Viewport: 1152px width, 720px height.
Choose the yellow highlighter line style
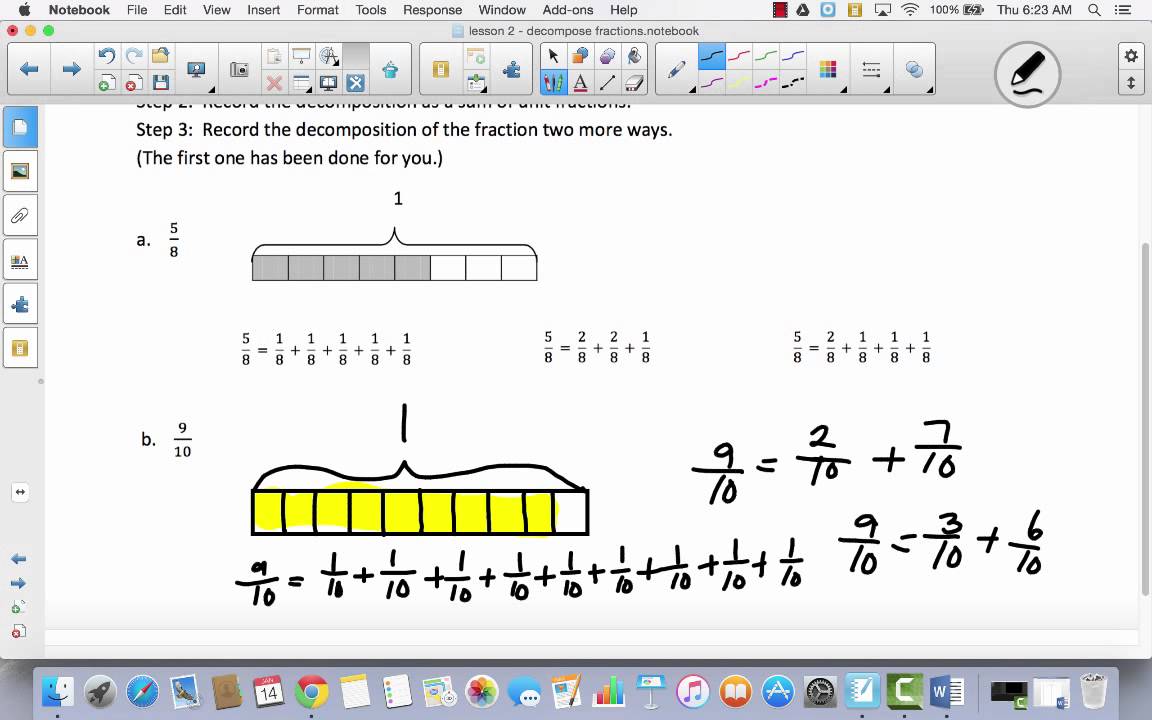click(x=738, y=82)
